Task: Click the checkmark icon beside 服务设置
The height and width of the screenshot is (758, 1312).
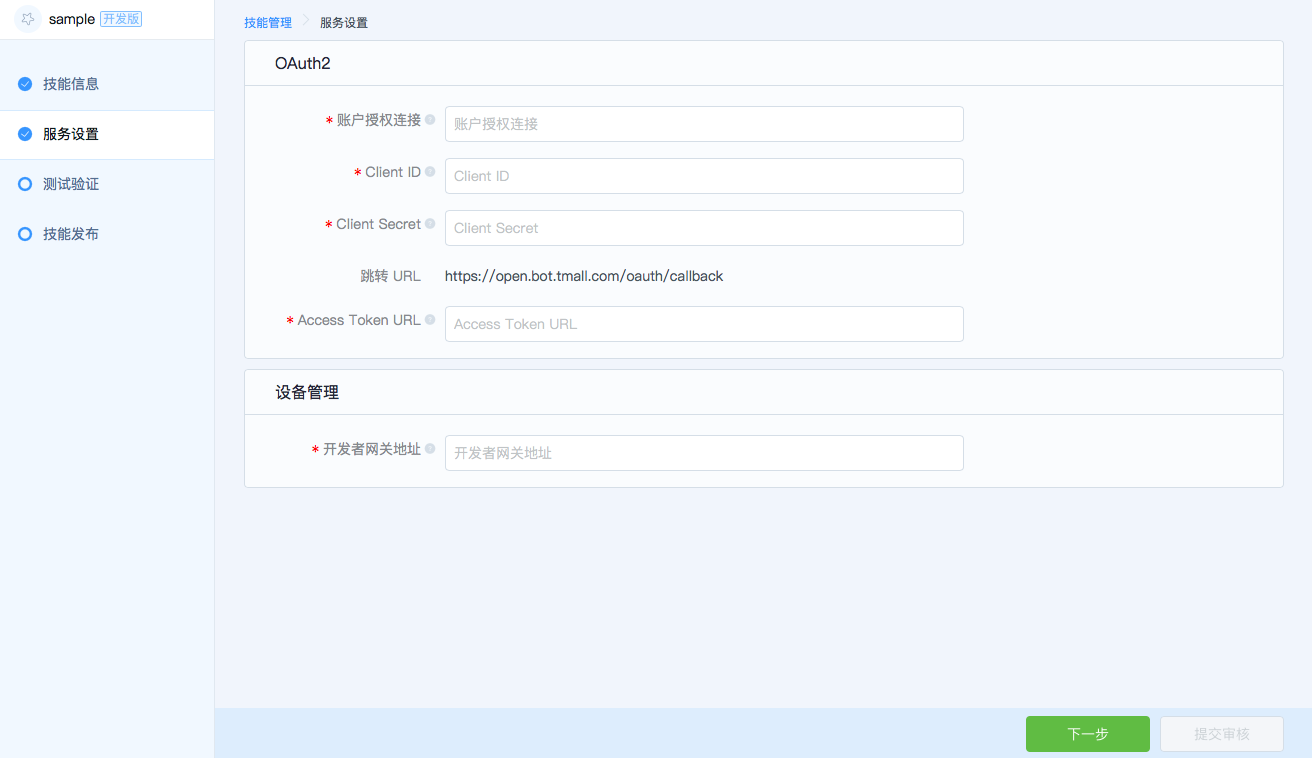Action: [25, 134]
